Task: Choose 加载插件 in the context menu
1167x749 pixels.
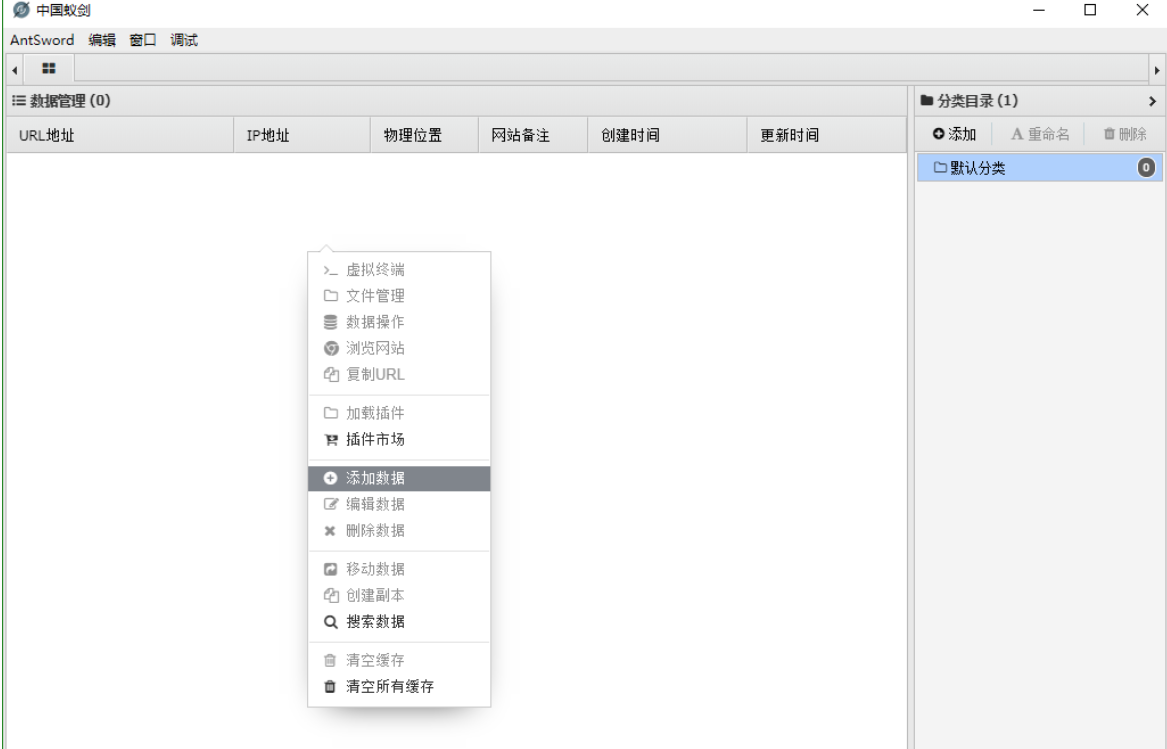Action: pyautogui.click(x=399, y=413)
